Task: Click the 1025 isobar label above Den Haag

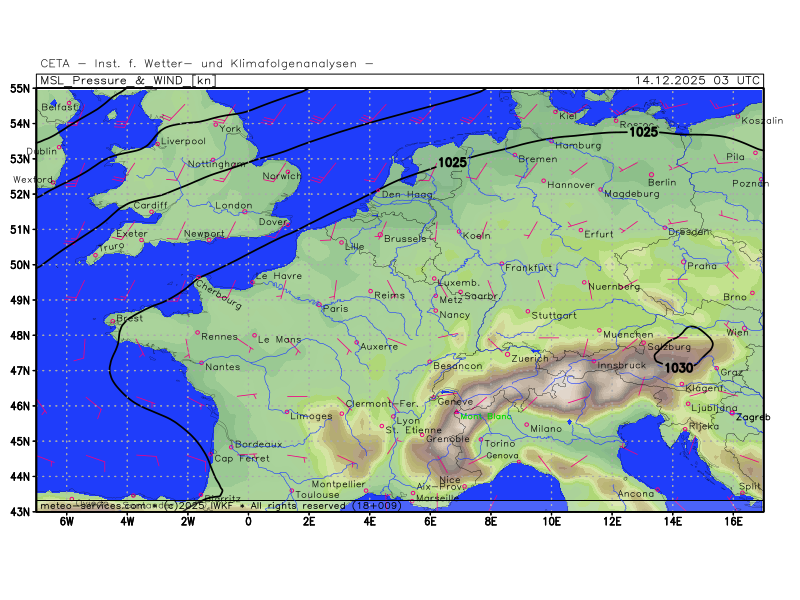Action: 453,162
